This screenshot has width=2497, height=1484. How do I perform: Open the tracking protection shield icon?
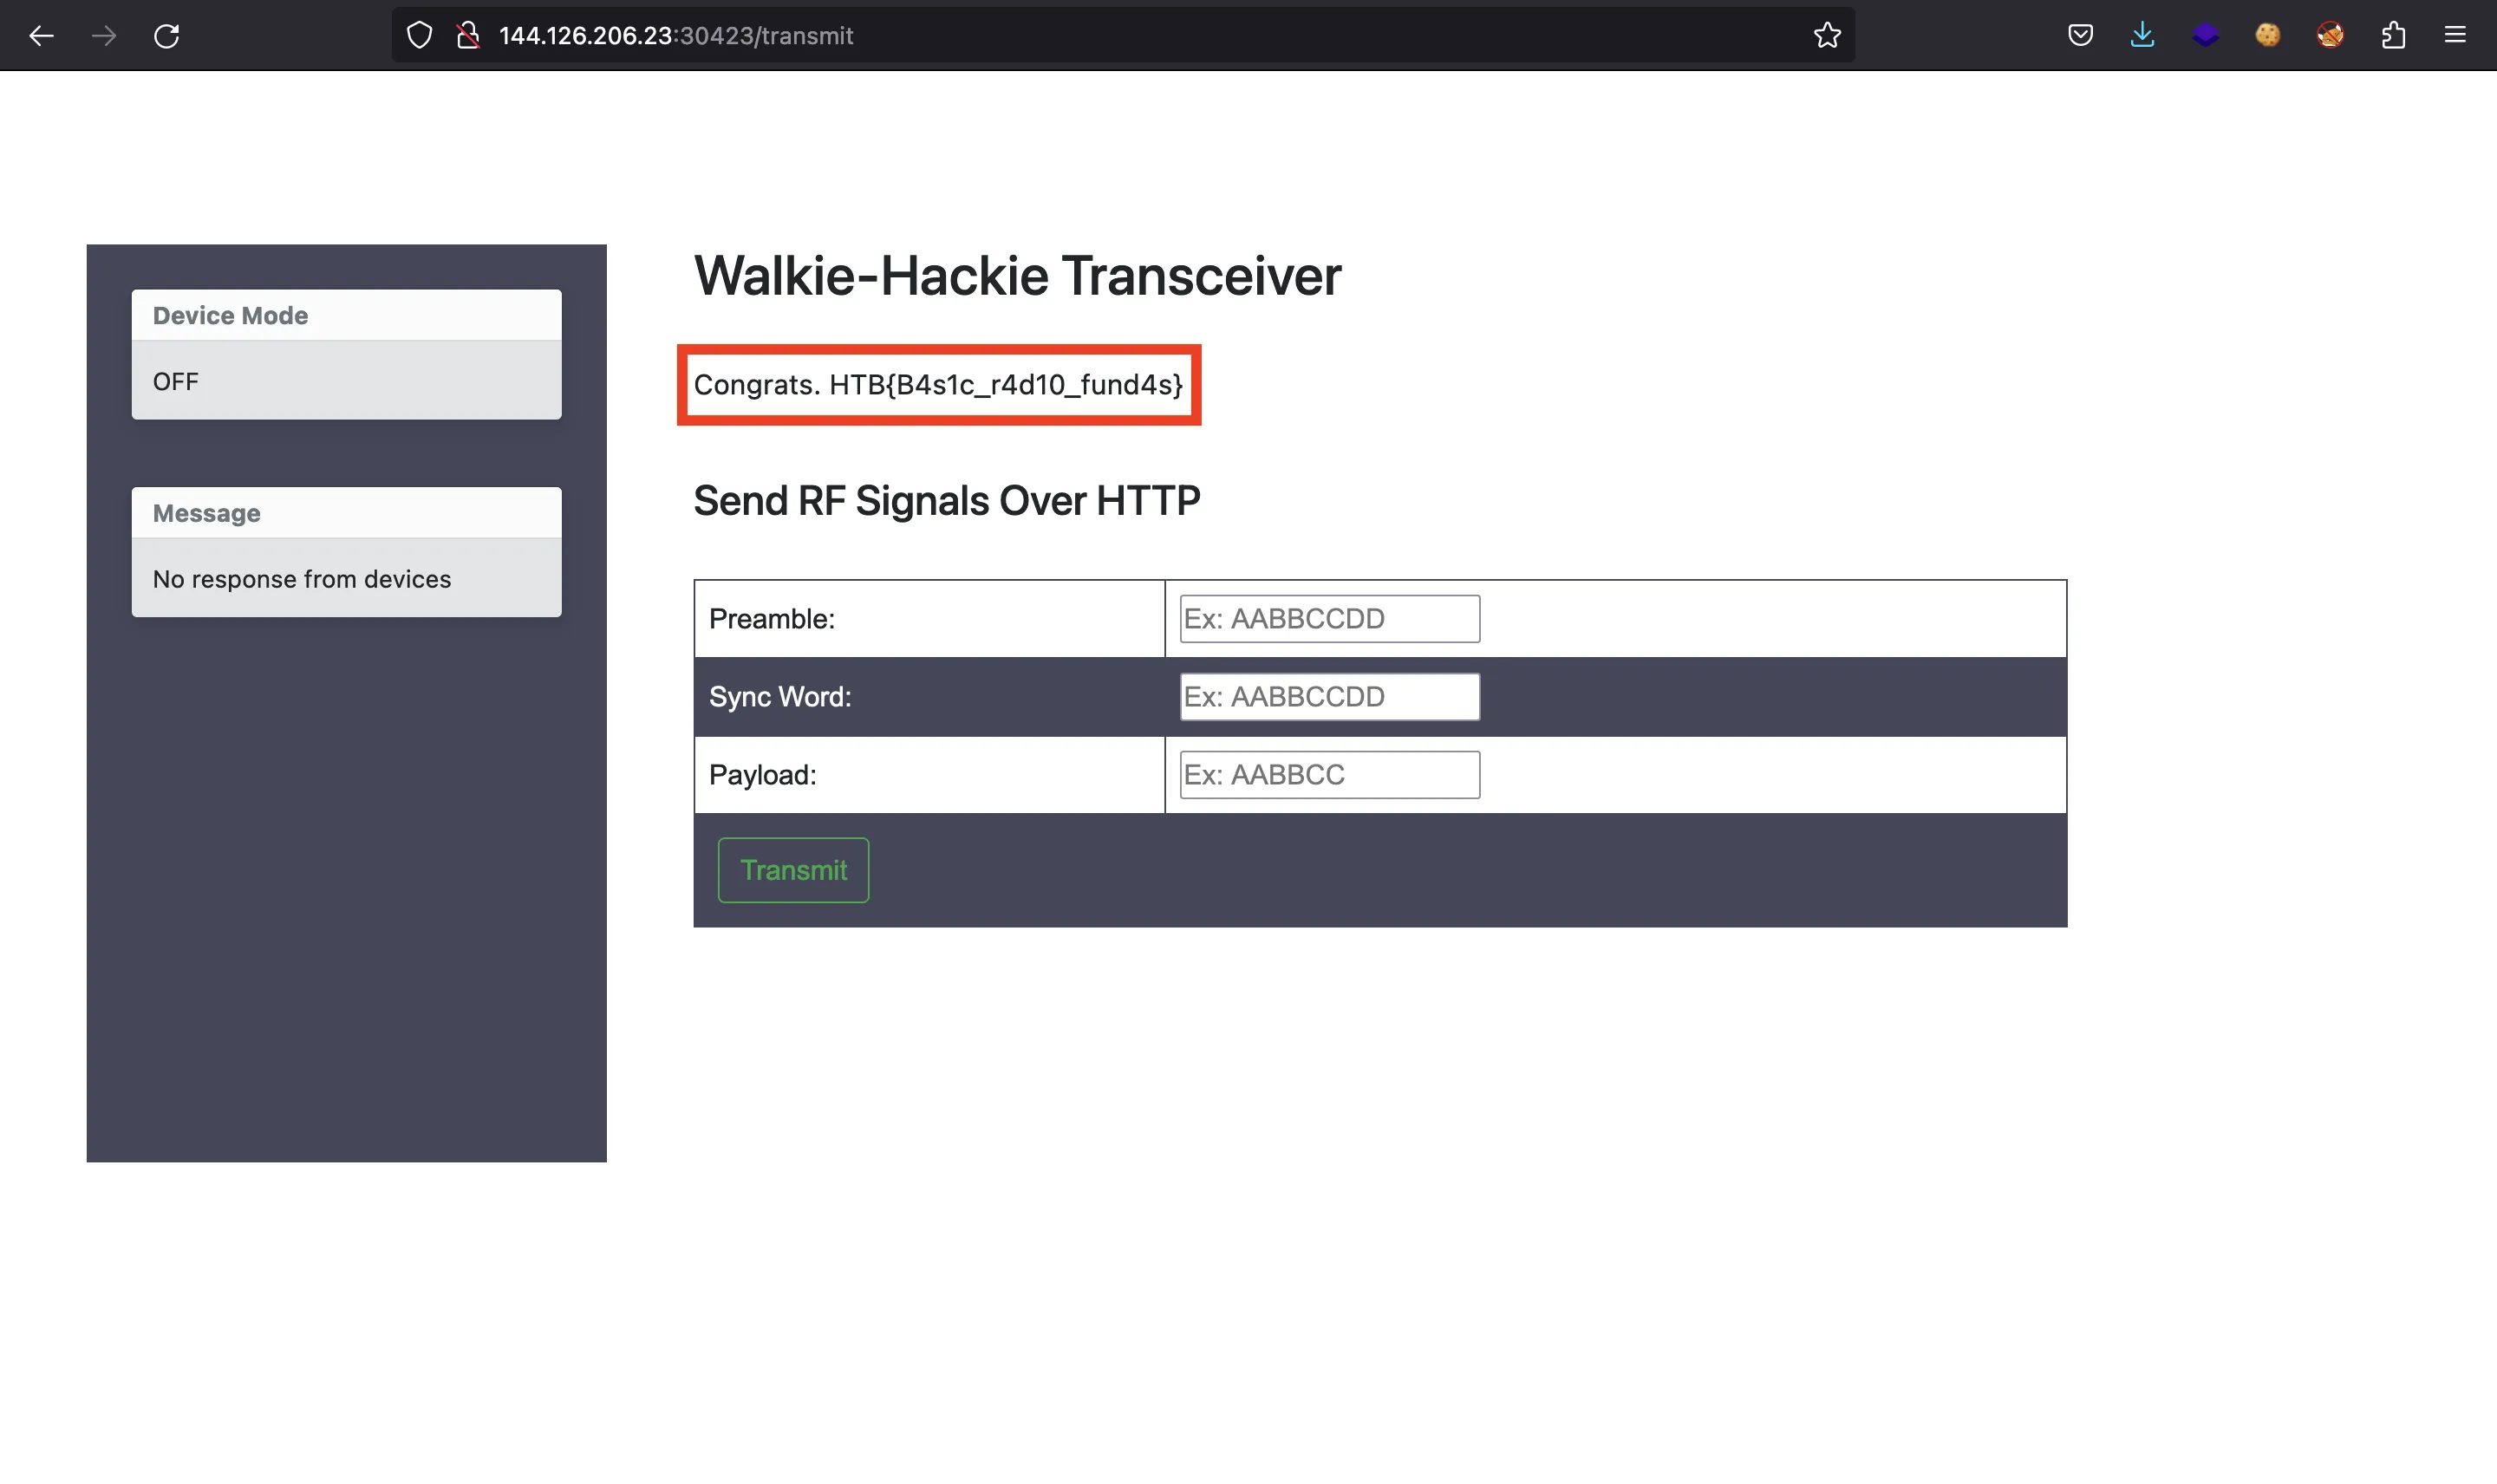point(420,36)
